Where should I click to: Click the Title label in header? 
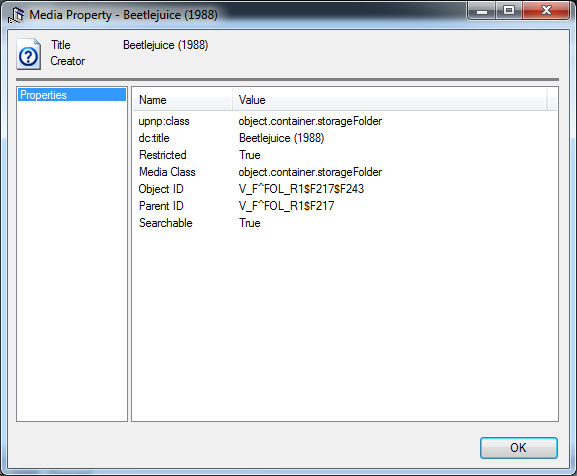(61, 45)
